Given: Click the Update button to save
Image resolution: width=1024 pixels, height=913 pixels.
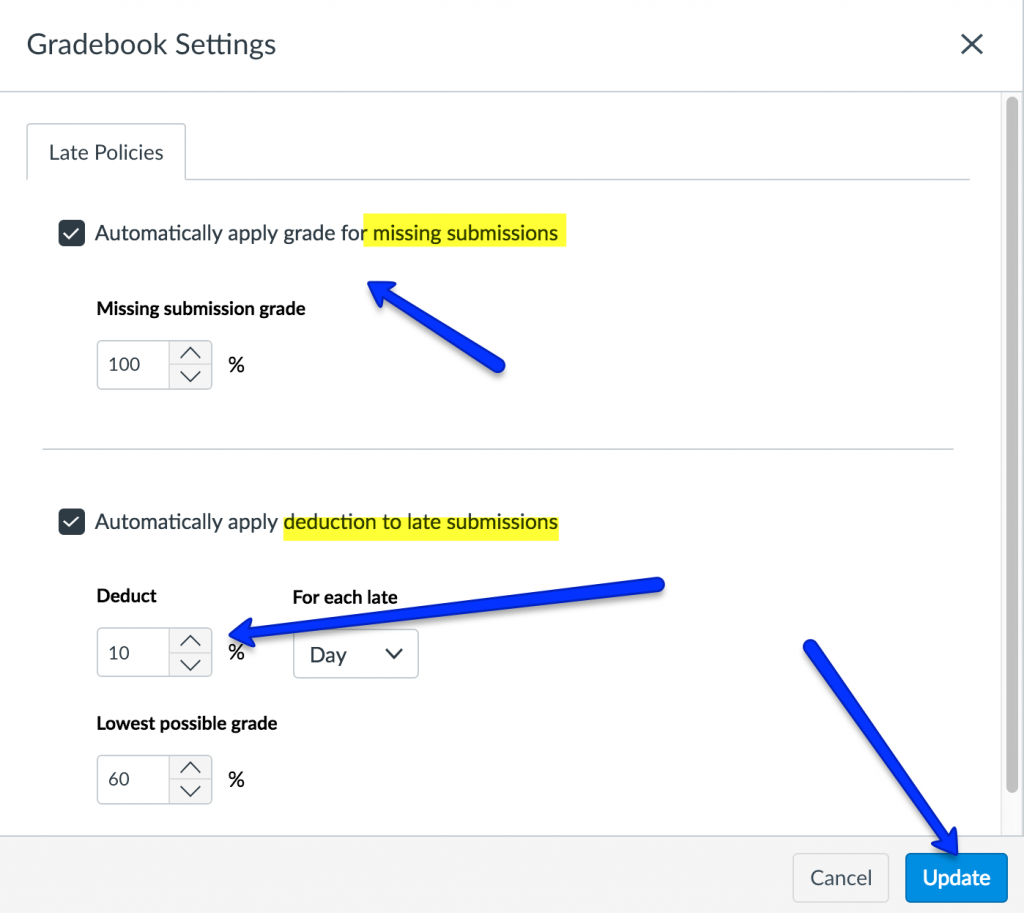Looking at the screenshot, I should (956, 878).
